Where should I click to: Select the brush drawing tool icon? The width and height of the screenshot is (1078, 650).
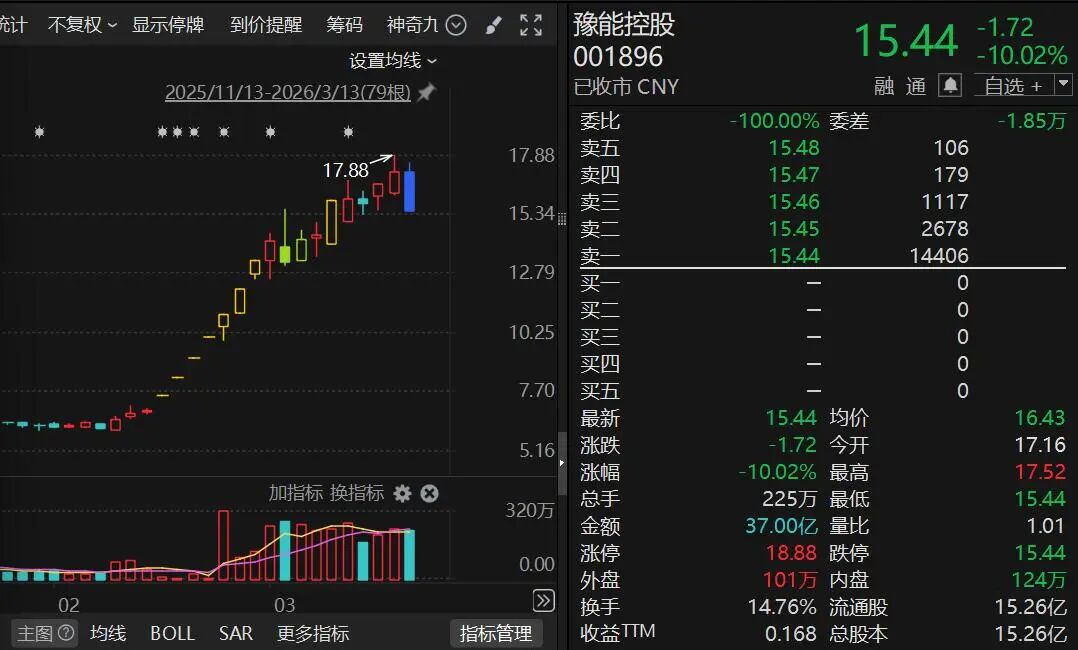click(493, 24)
